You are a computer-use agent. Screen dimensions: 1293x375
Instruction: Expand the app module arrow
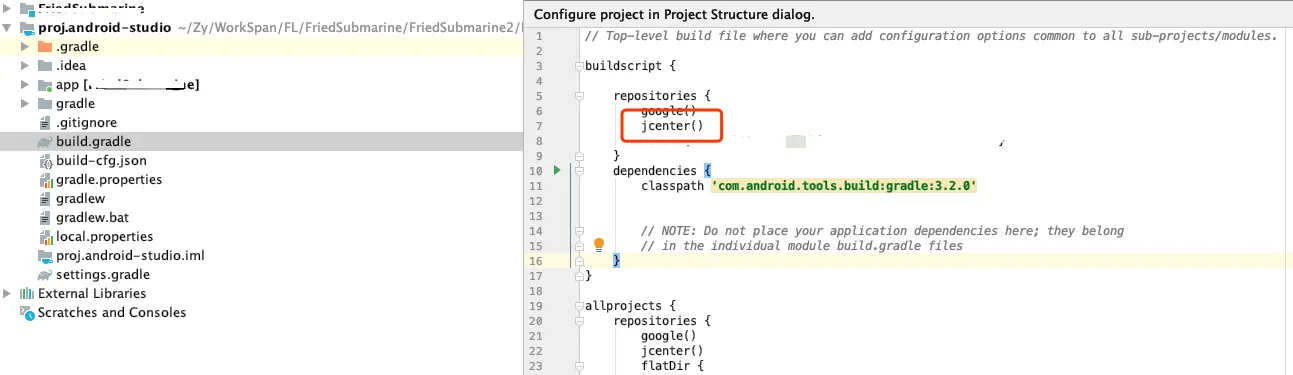(x=26, y=85)
